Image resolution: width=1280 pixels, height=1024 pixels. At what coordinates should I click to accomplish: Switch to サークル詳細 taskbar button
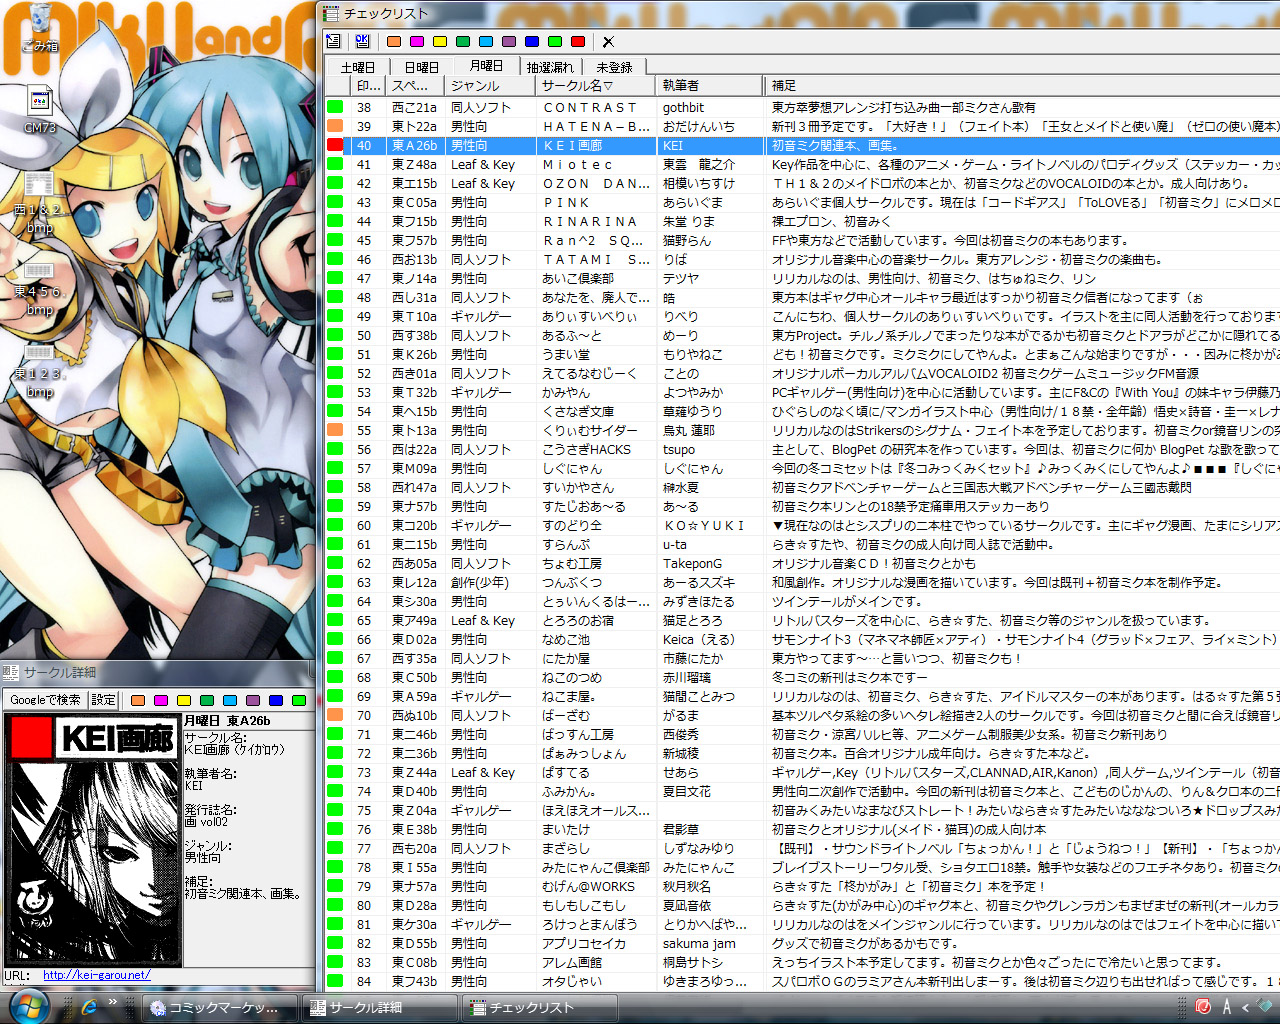380,1007
